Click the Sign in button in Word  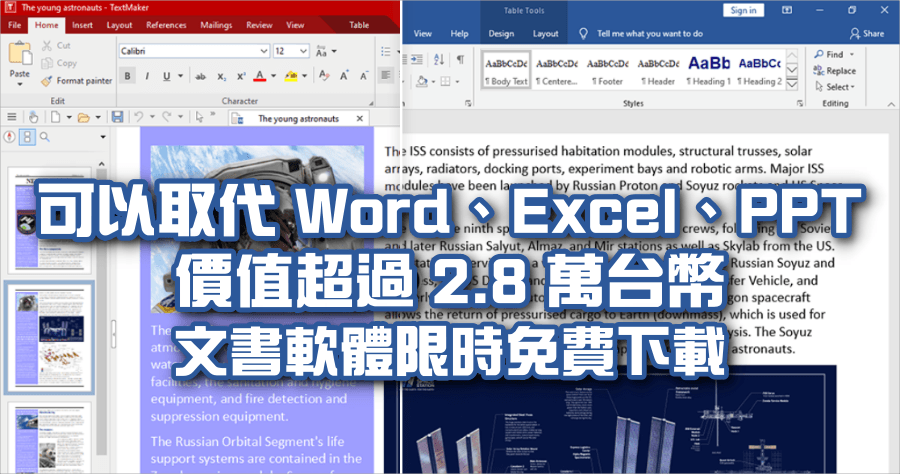(743, 10)
